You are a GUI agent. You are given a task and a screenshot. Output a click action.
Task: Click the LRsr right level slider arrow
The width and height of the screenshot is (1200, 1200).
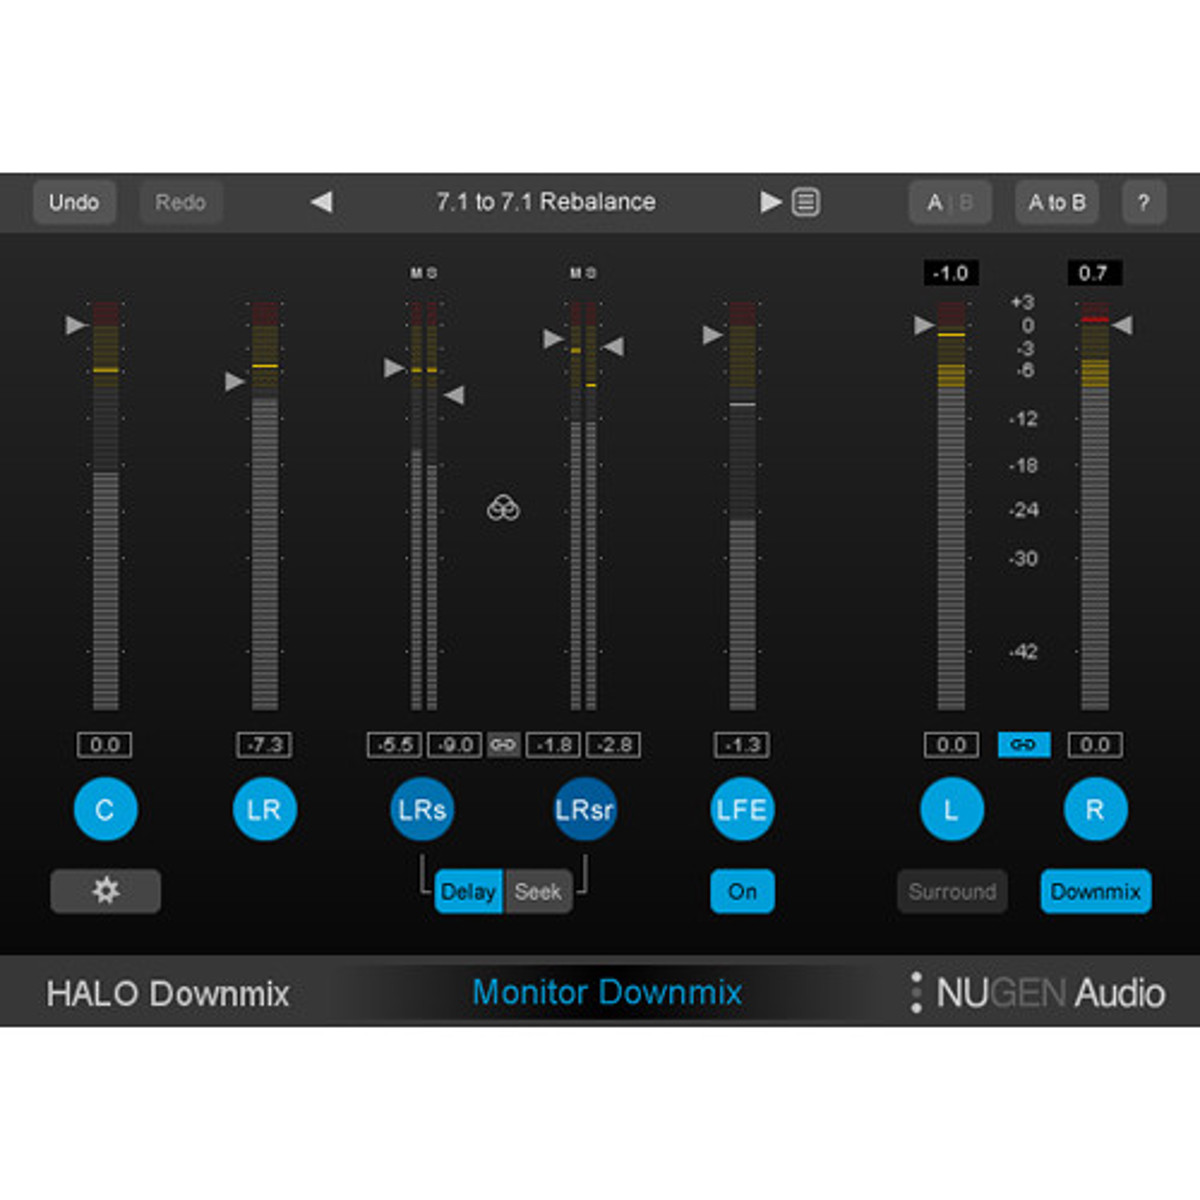tap(613, 346)
